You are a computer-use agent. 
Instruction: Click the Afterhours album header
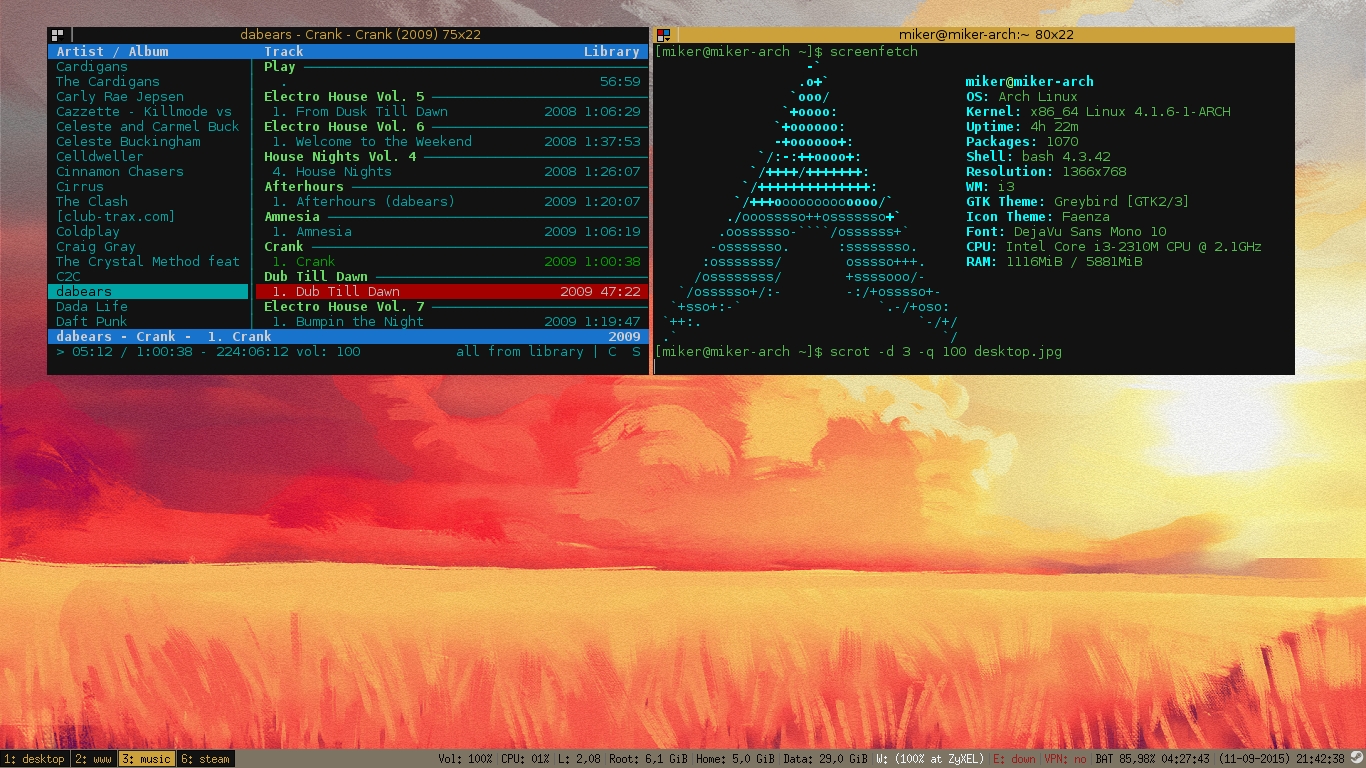click(x=303, y=186)
